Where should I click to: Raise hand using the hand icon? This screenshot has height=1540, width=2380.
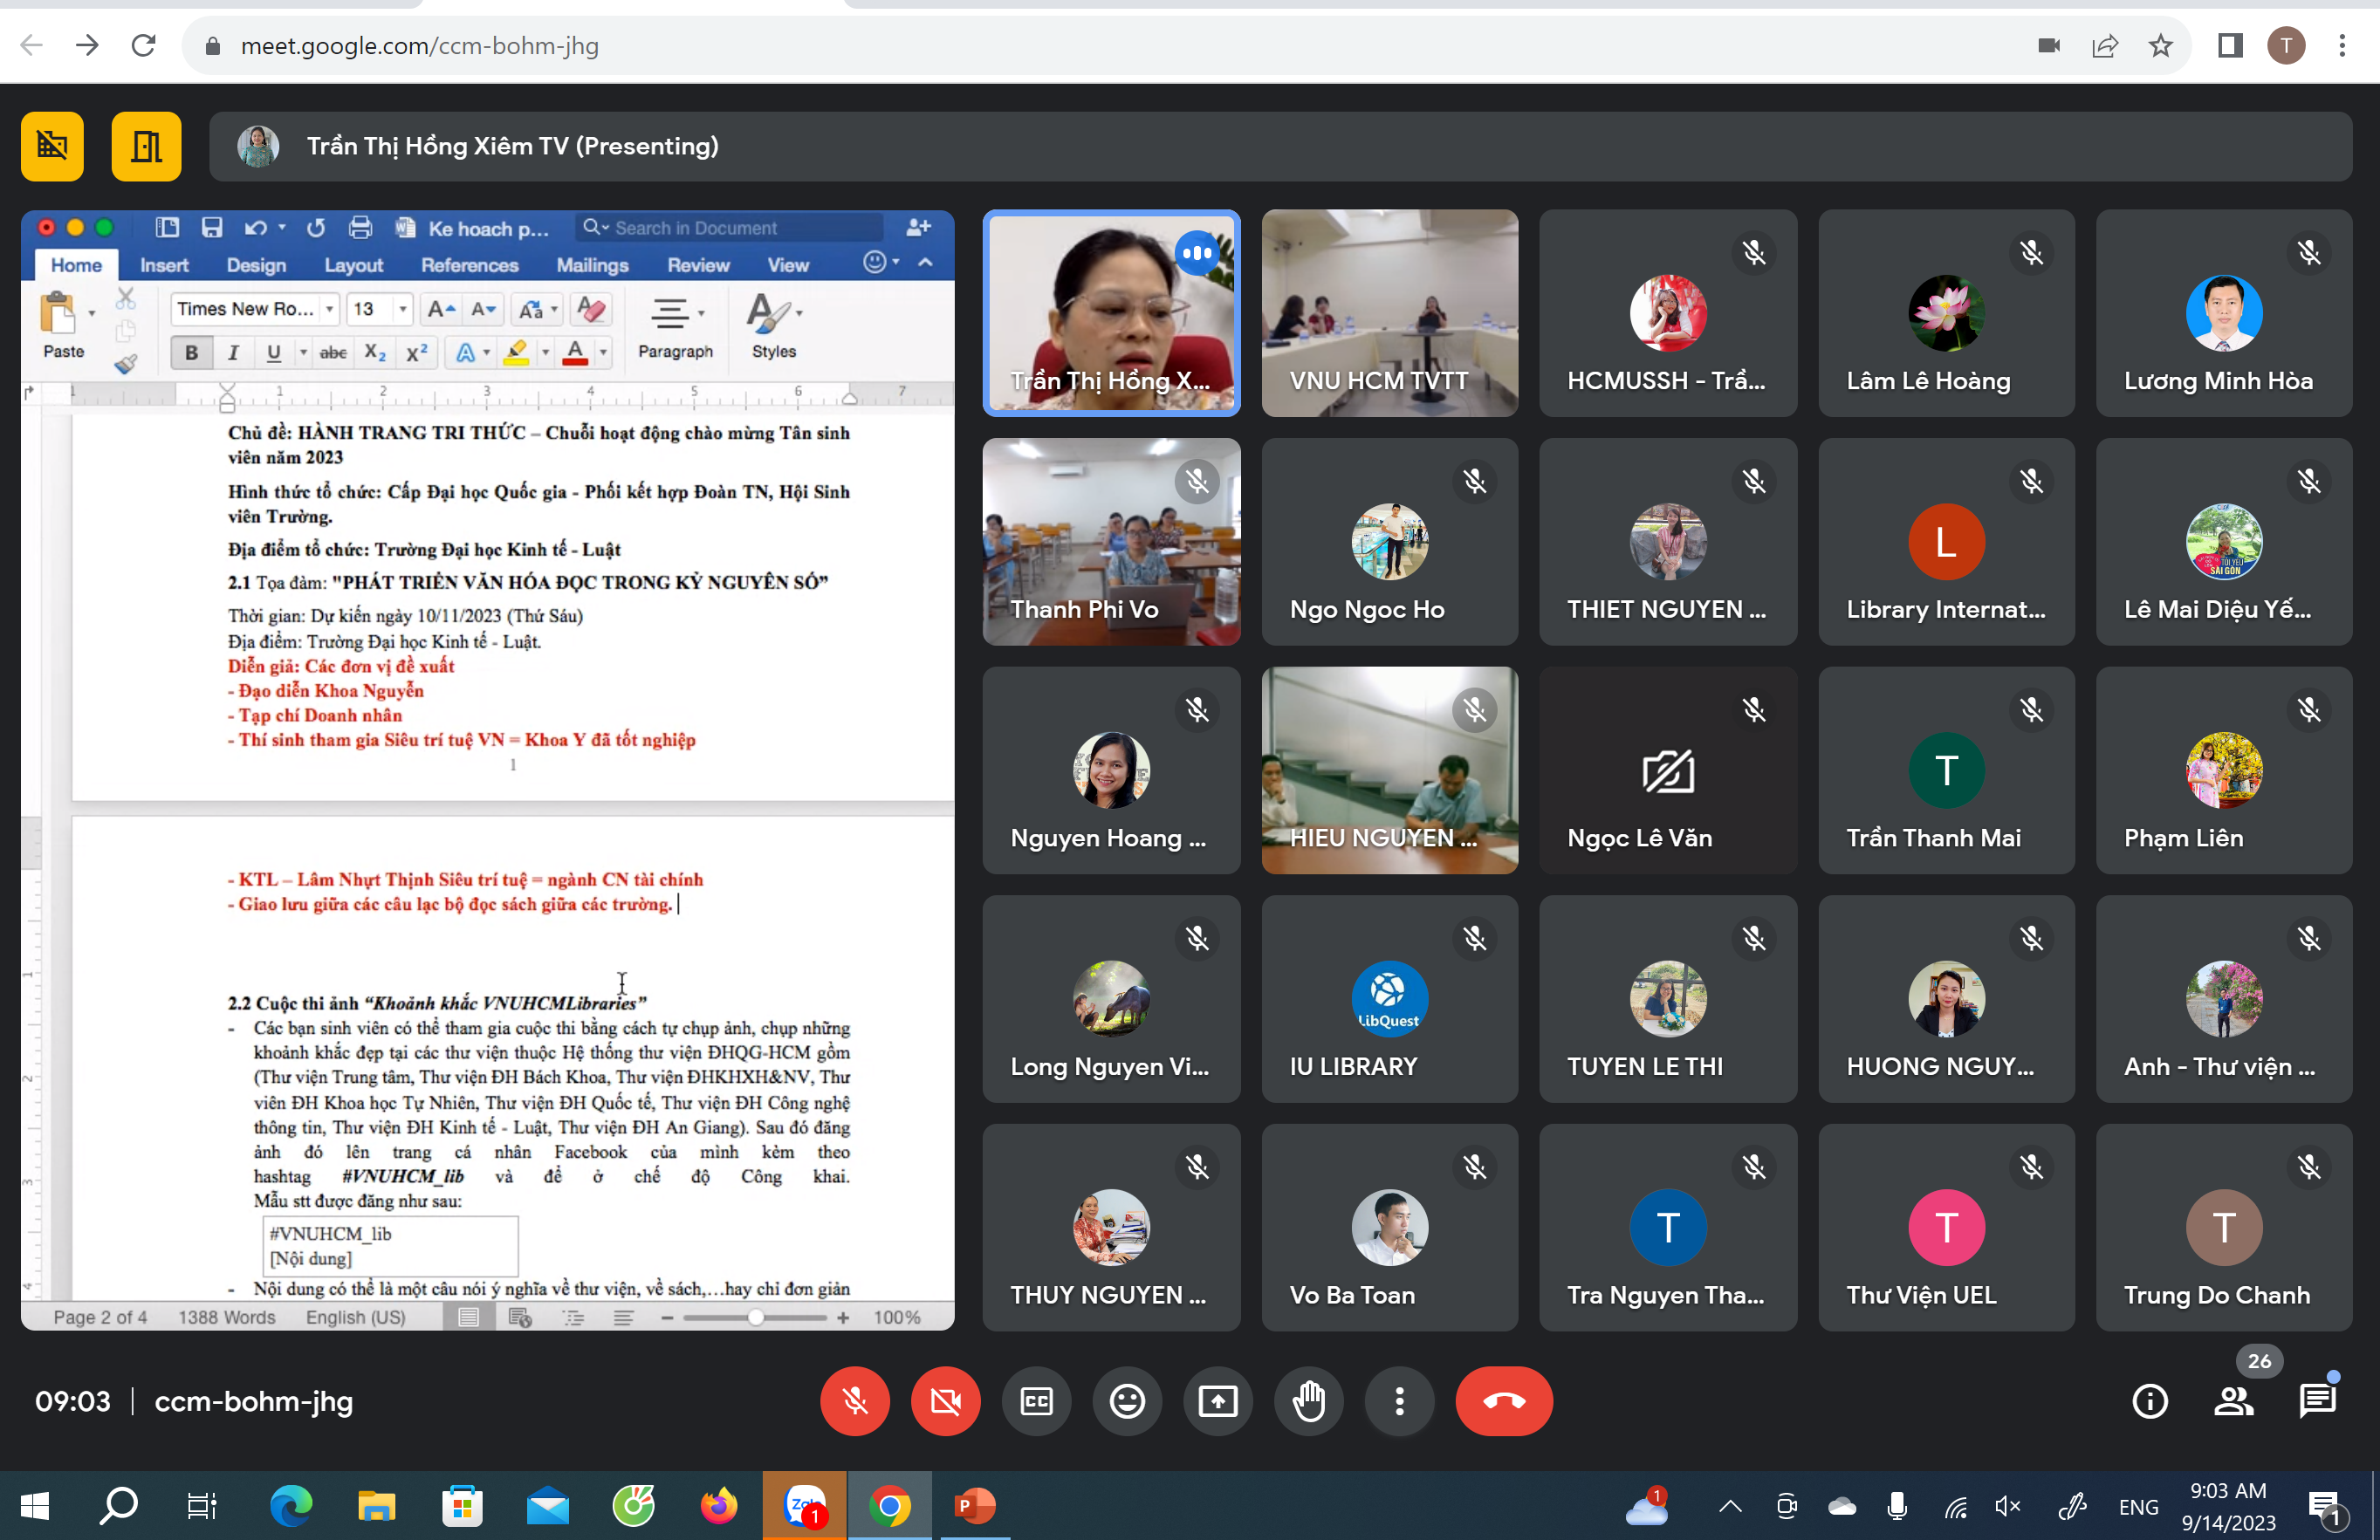(x=1309, y=1401)
